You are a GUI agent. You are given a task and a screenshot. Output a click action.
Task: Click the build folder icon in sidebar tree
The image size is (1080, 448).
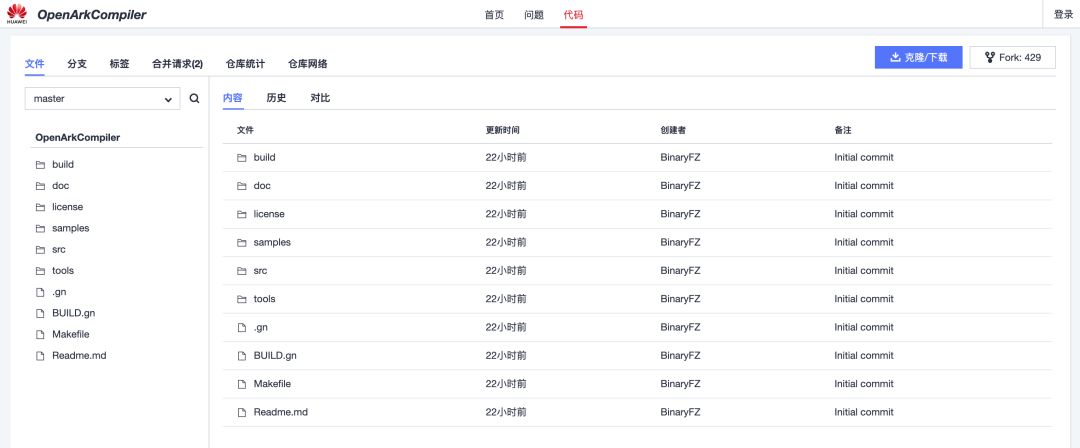[x=40, y=165]
